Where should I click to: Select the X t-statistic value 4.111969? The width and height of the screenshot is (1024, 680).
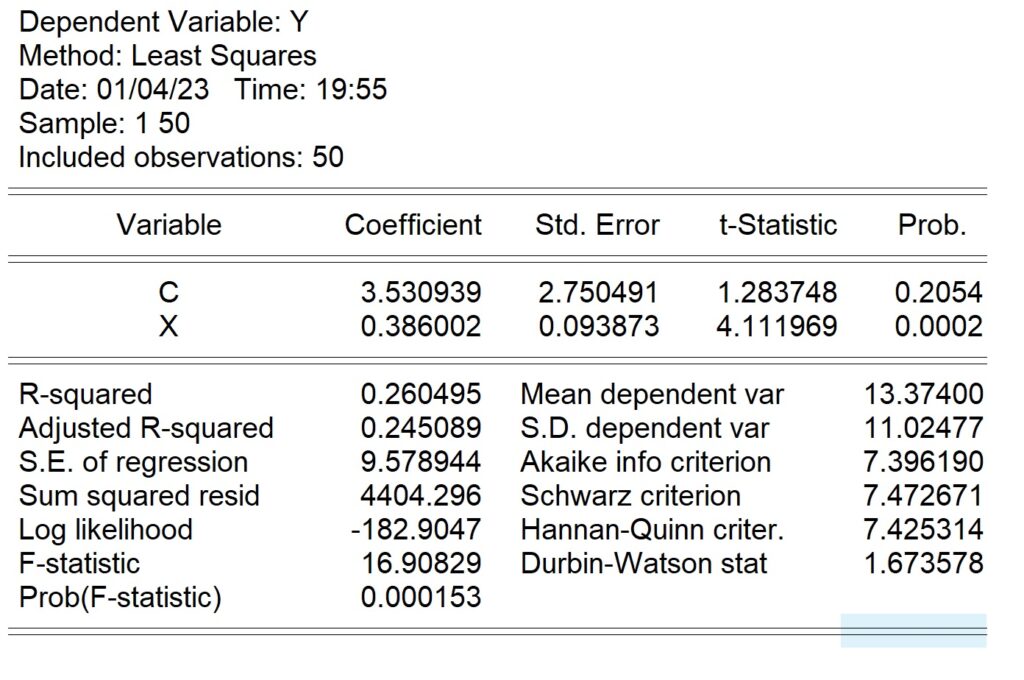click(776, 326)
